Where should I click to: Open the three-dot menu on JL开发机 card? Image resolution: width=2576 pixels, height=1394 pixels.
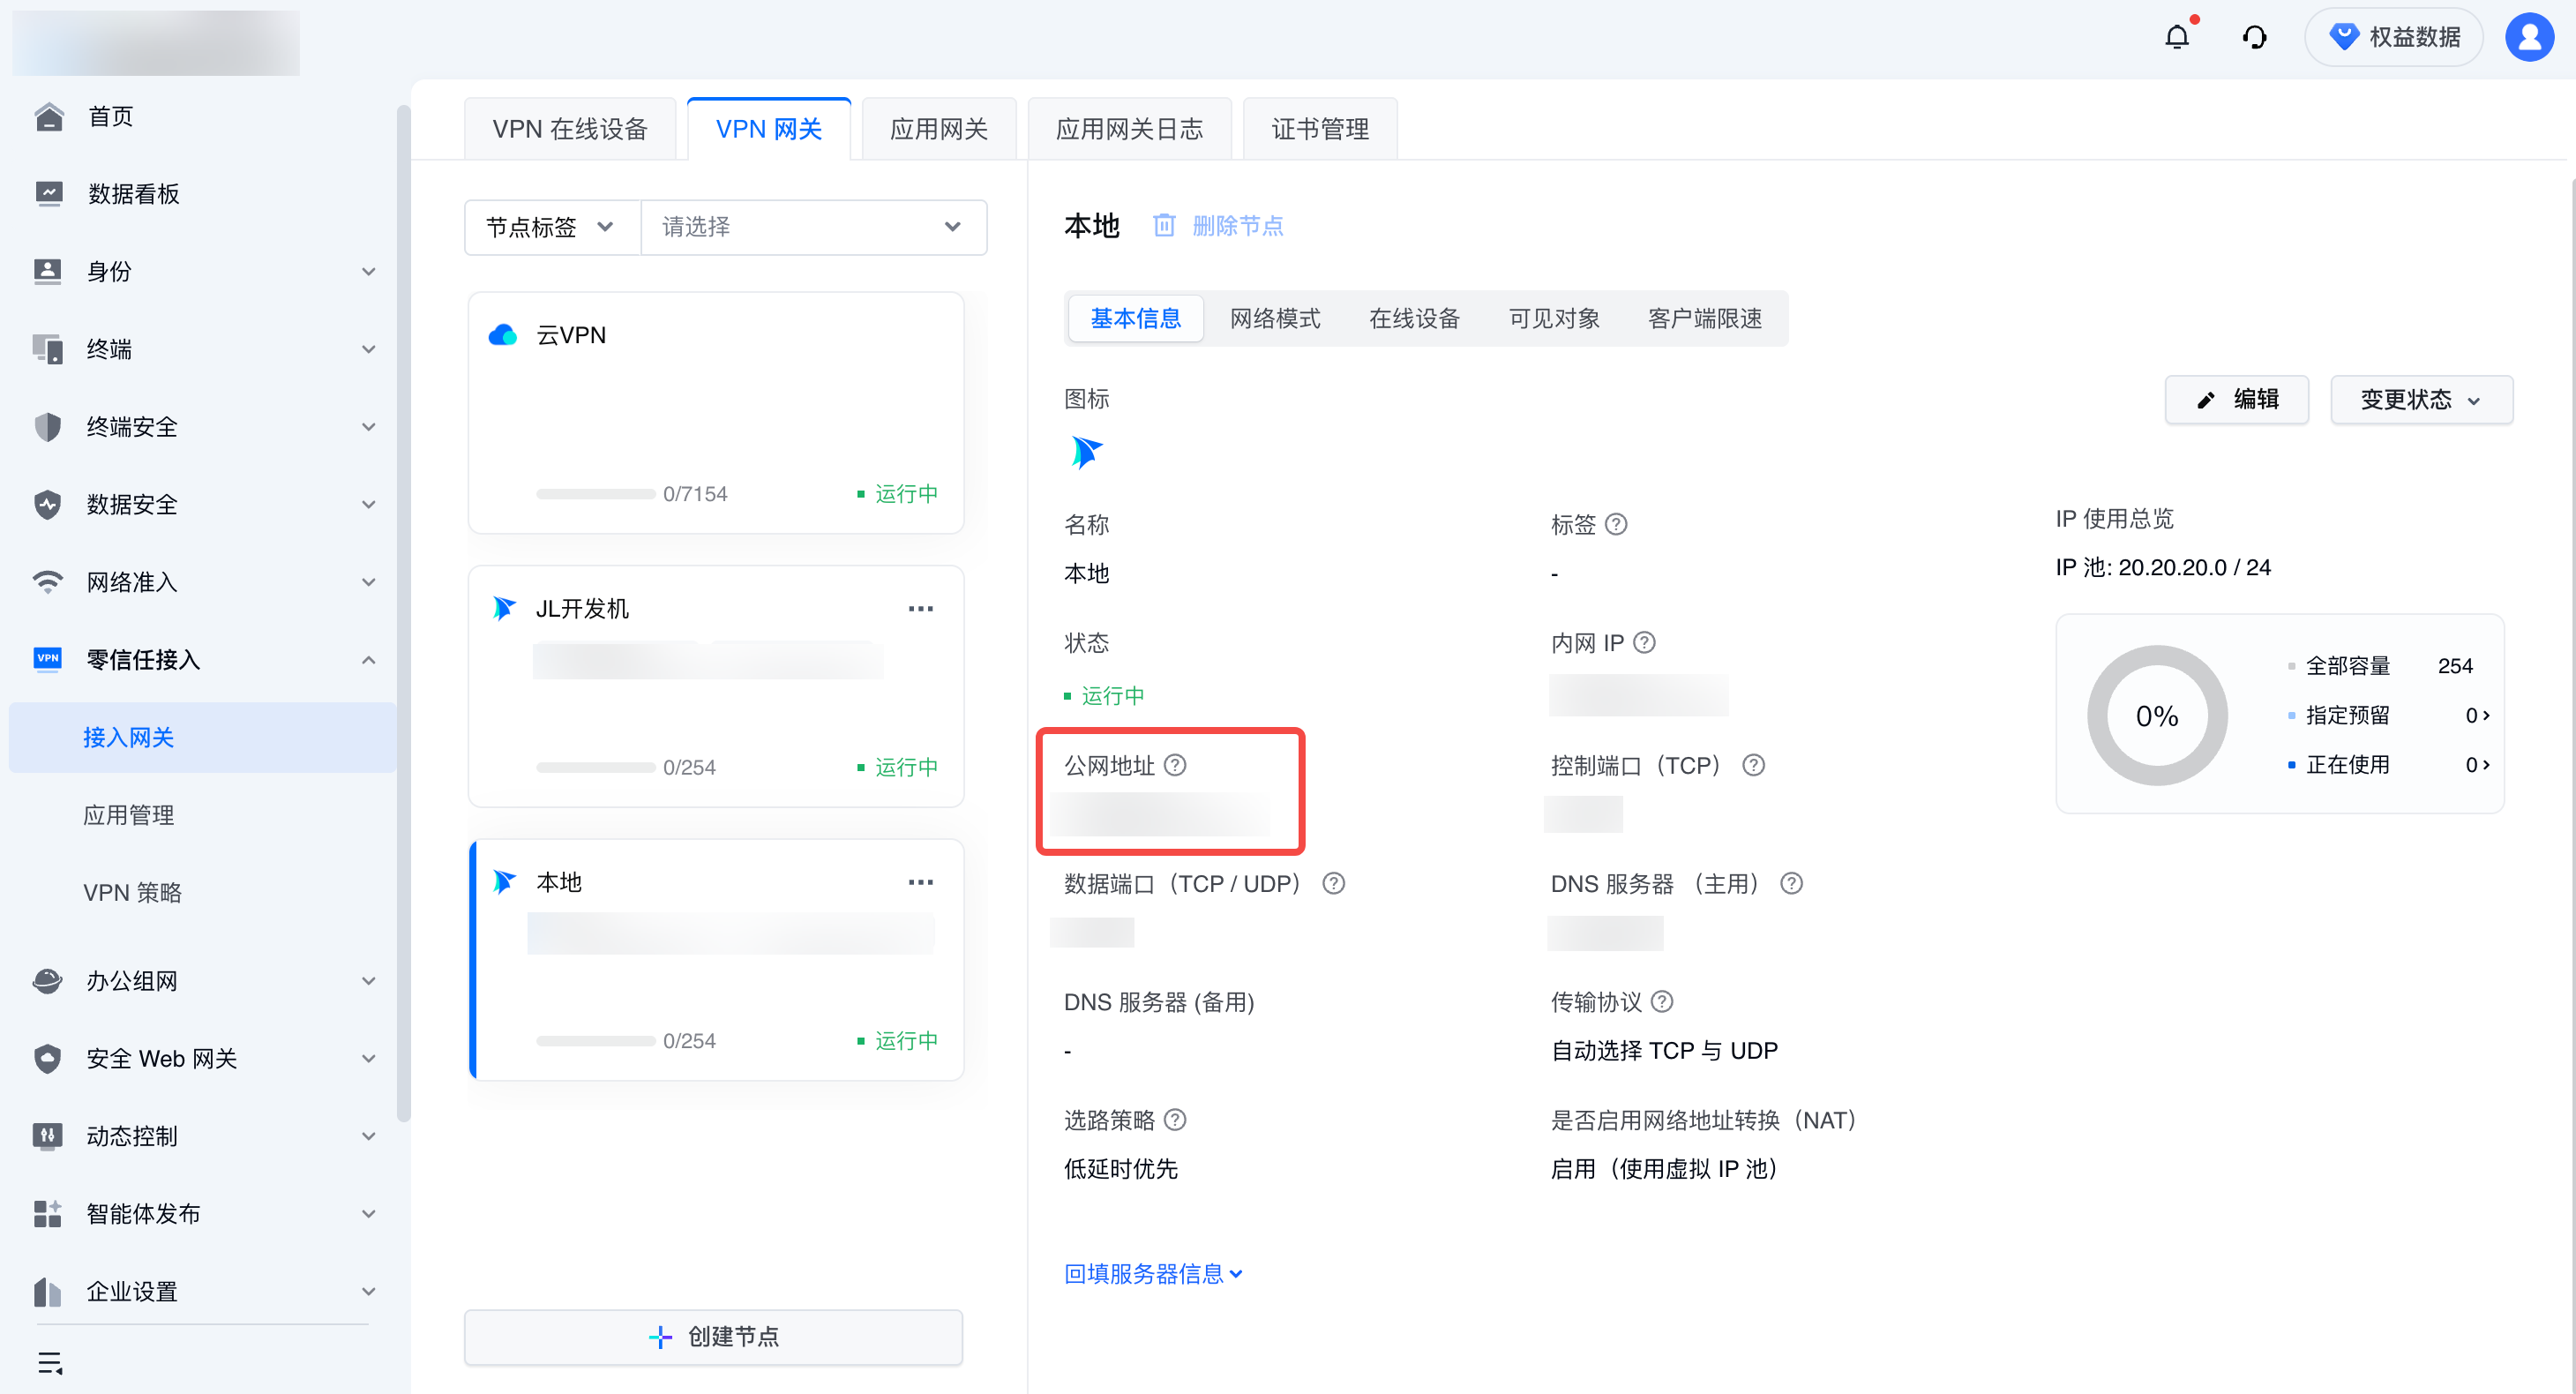point(920,608)
